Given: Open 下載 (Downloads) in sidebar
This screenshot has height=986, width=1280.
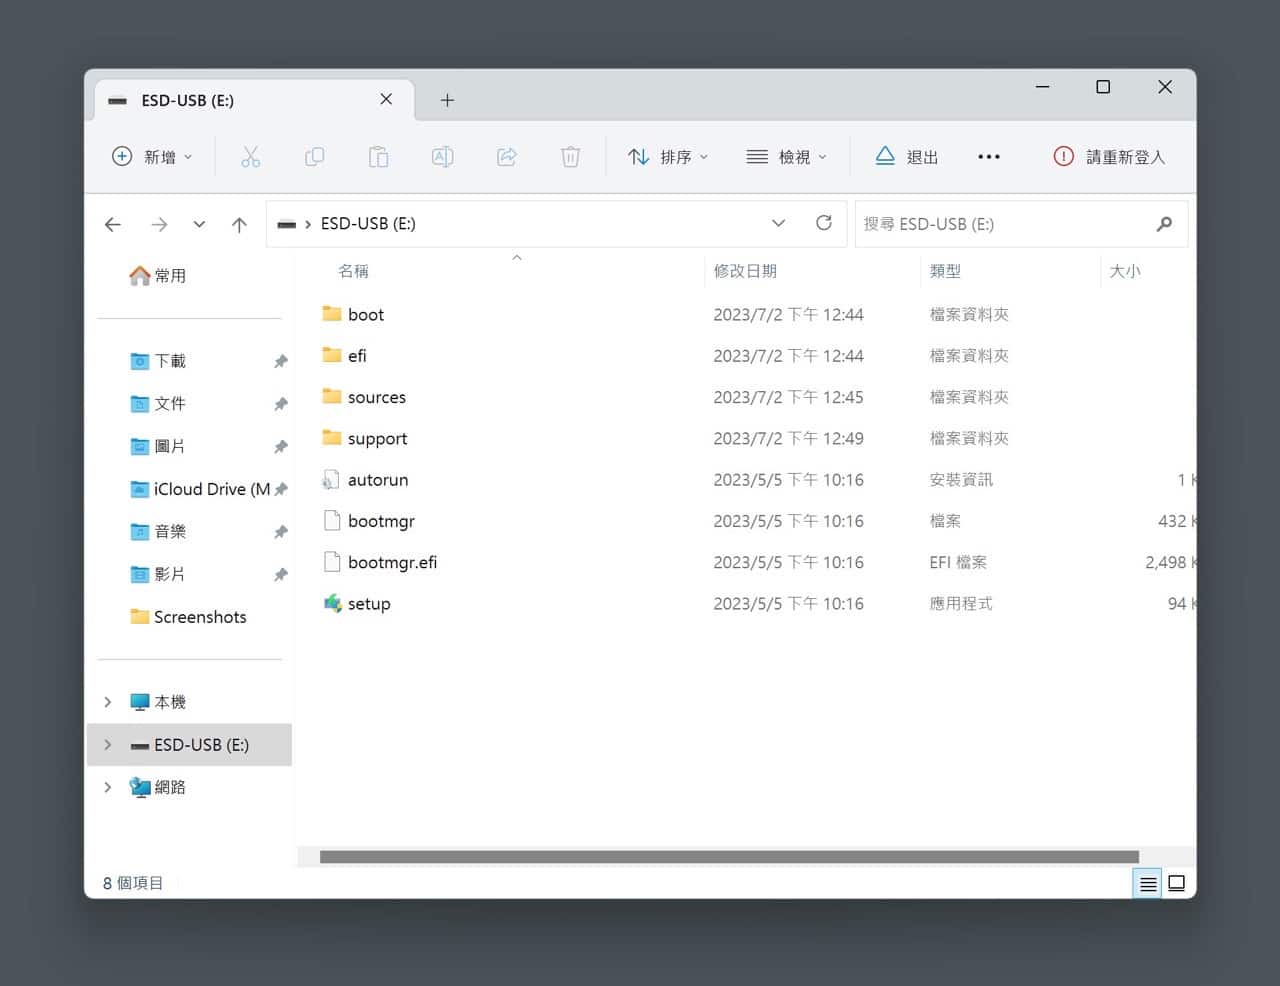Looking at the screenshot, I should point(158,361).
